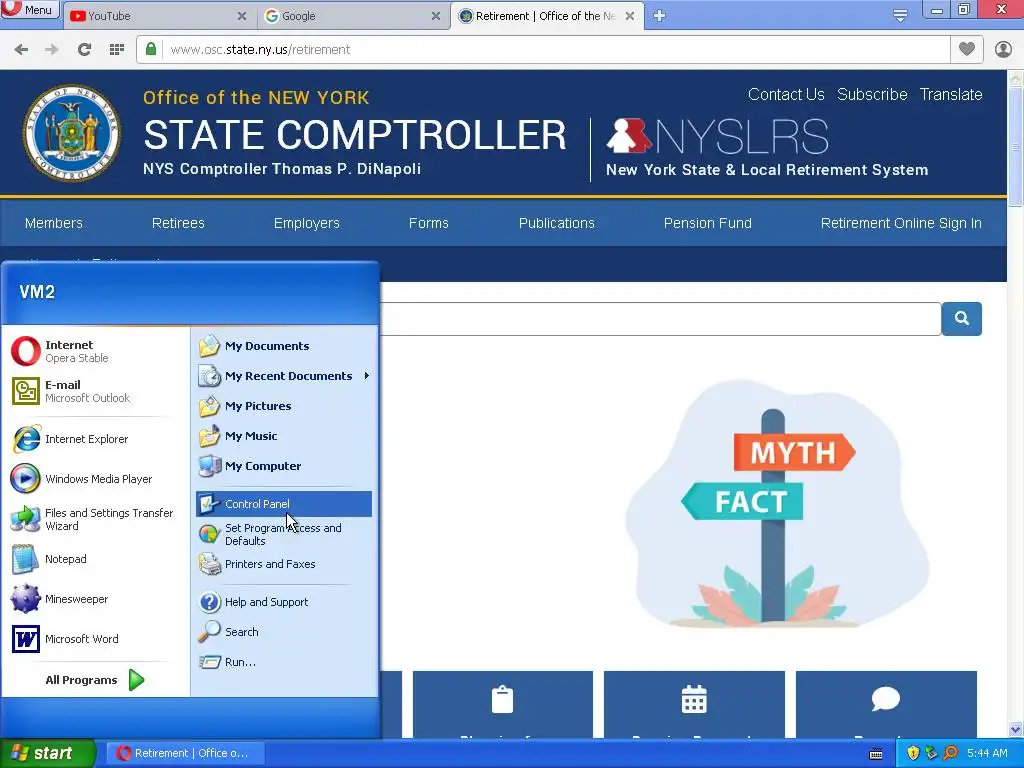The height and width of the screenshot is (768, 1024).
Task: Open the Forms navigation item
Action: tap(428, 223)
